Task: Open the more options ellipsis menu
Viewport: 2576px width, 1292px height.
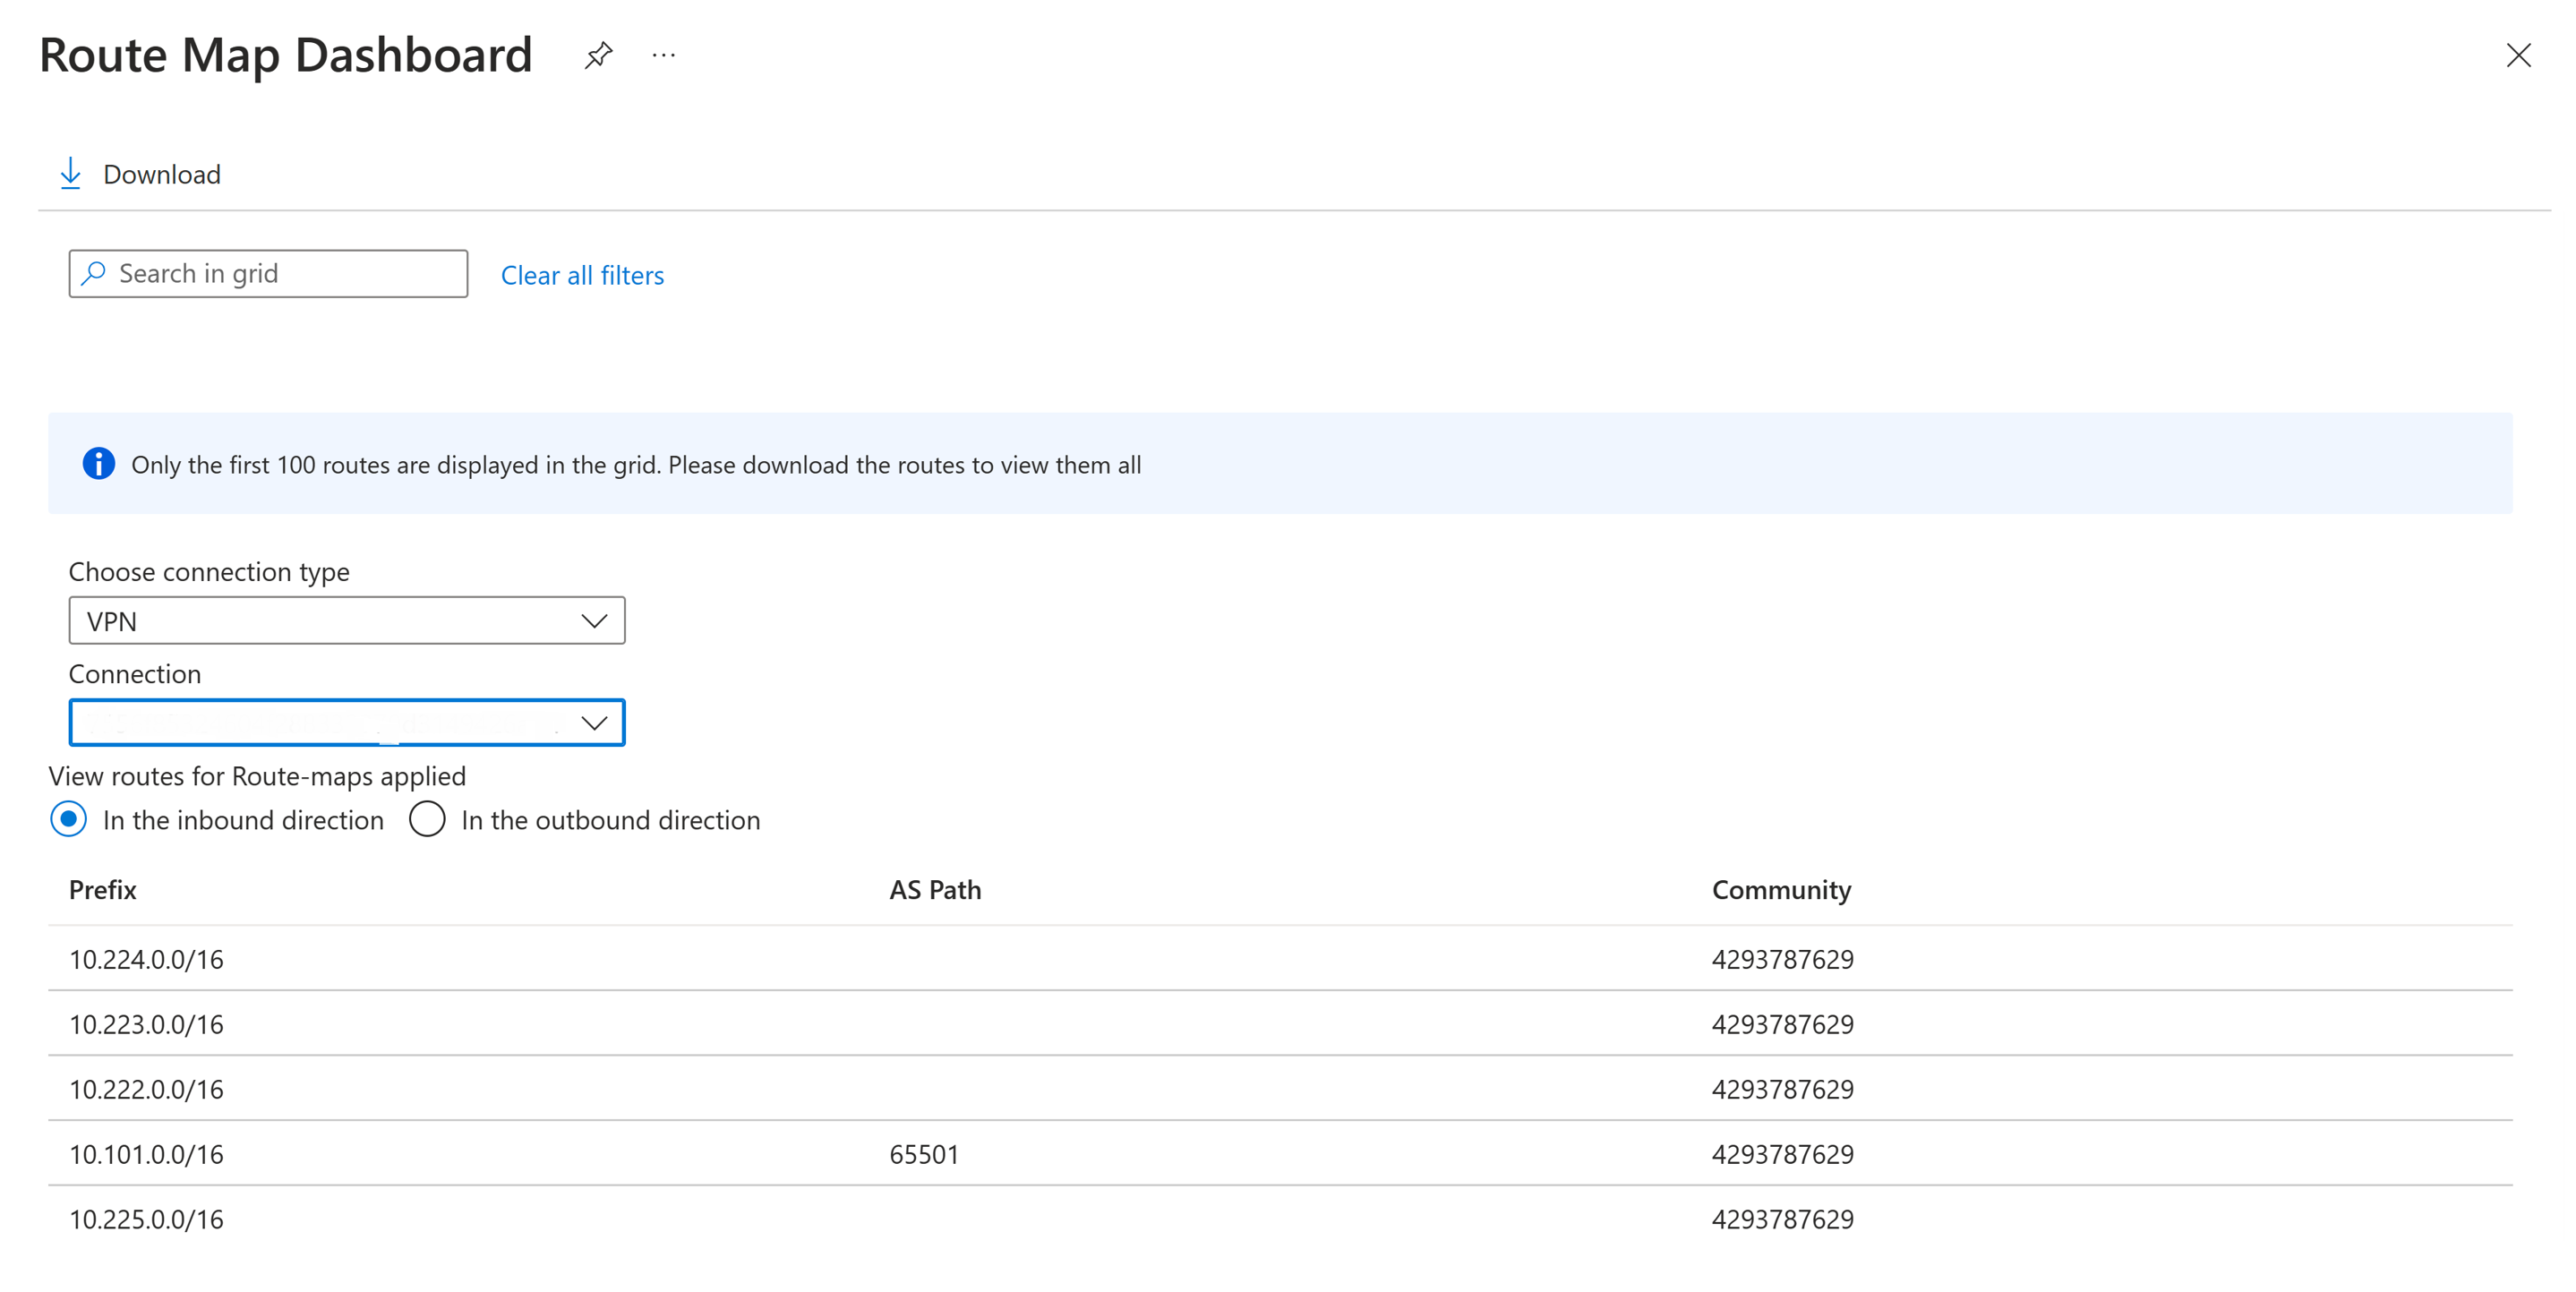Action: [664, 55]
